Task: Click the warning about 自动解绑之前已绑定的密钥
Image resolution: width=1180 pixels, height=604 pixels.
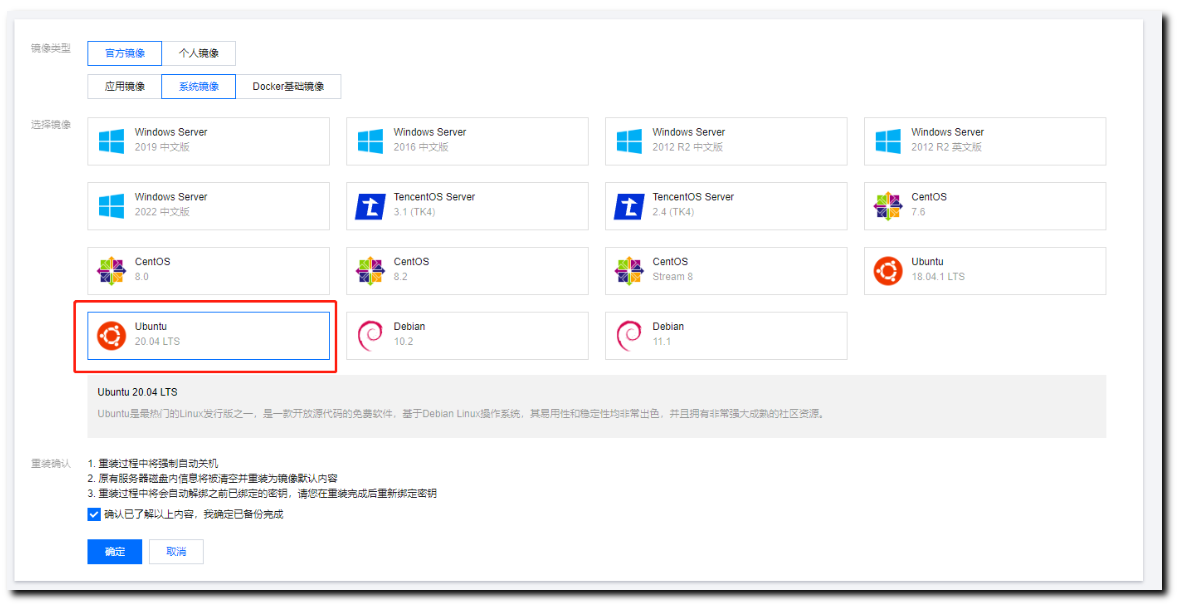Action: (263, 493)
